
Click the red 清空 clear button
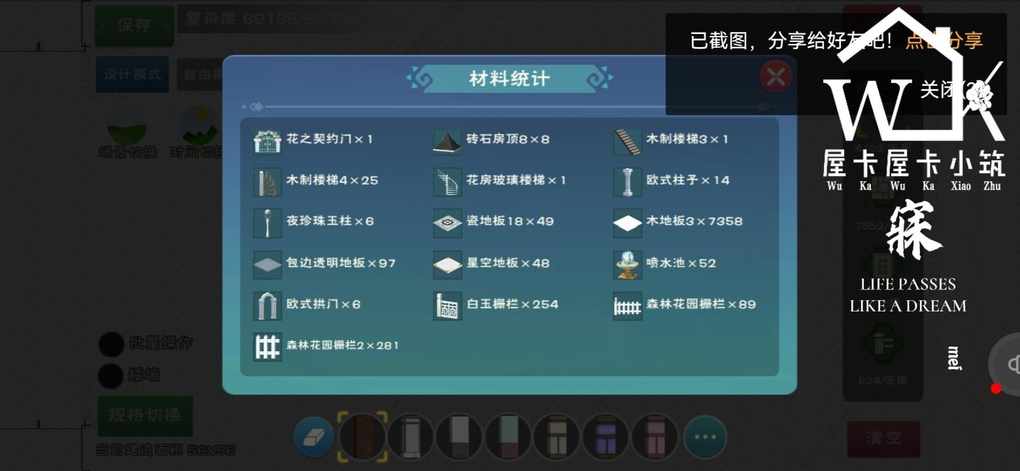[883, 438]
